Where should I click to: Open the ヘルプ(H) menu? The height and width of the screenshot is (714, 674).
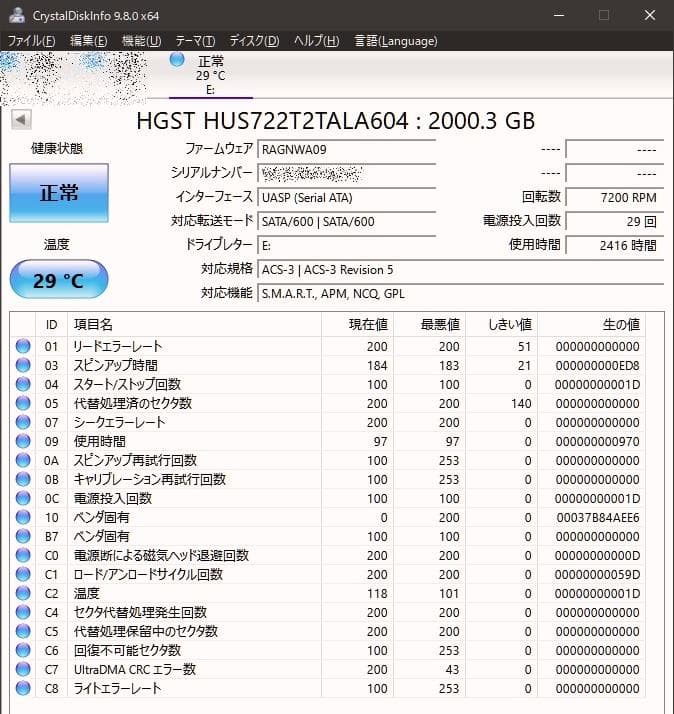click(x=317, y=41)
